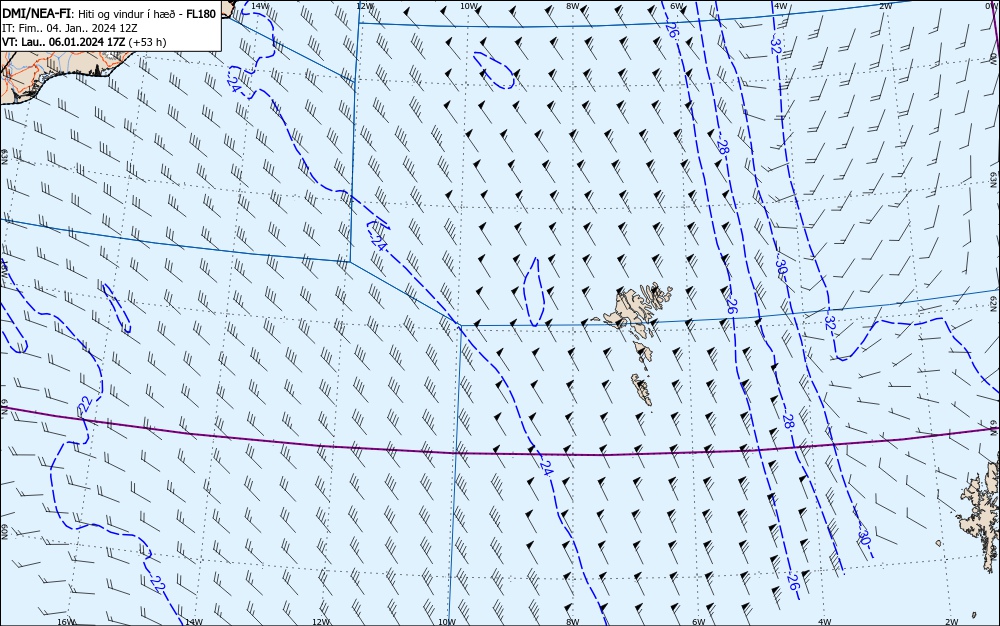Click the 32 isotherm label nearest the top edge
The width and height of the screenshot is (1000, 626).
(776, 46)
